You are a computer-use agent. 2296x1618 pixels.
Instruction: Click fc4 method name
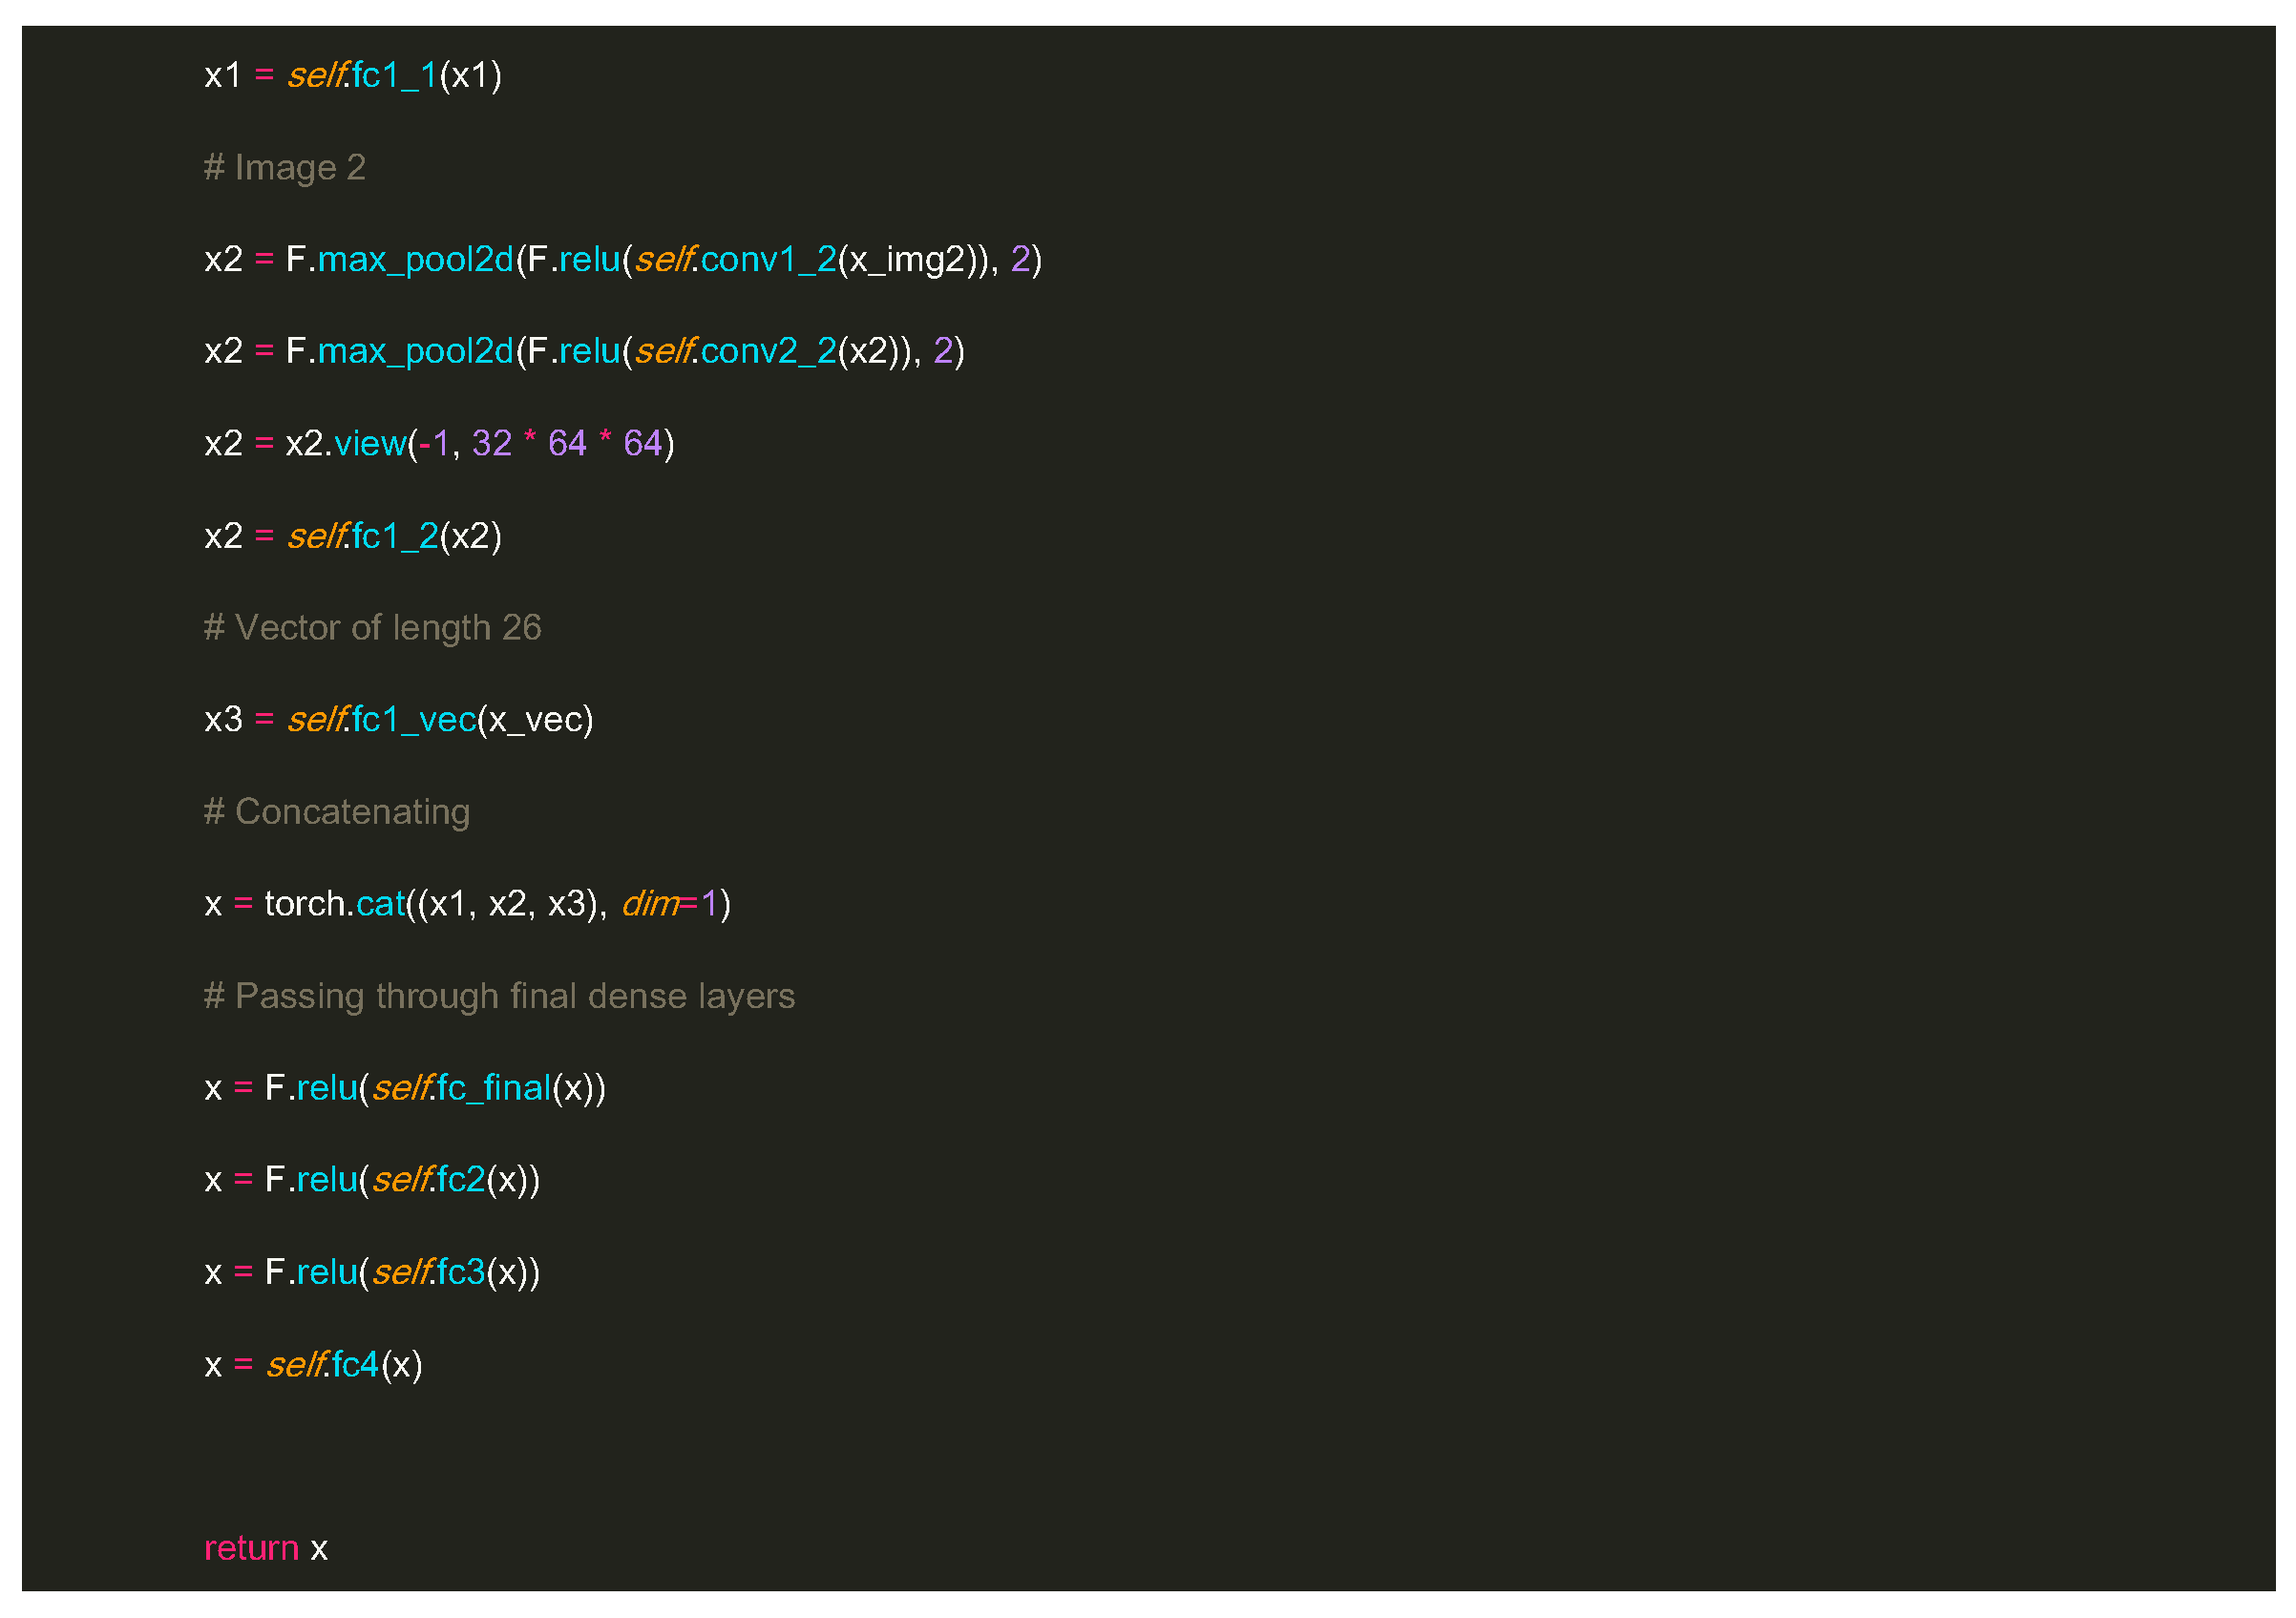pyautogui.click(x=355, y=1365)
